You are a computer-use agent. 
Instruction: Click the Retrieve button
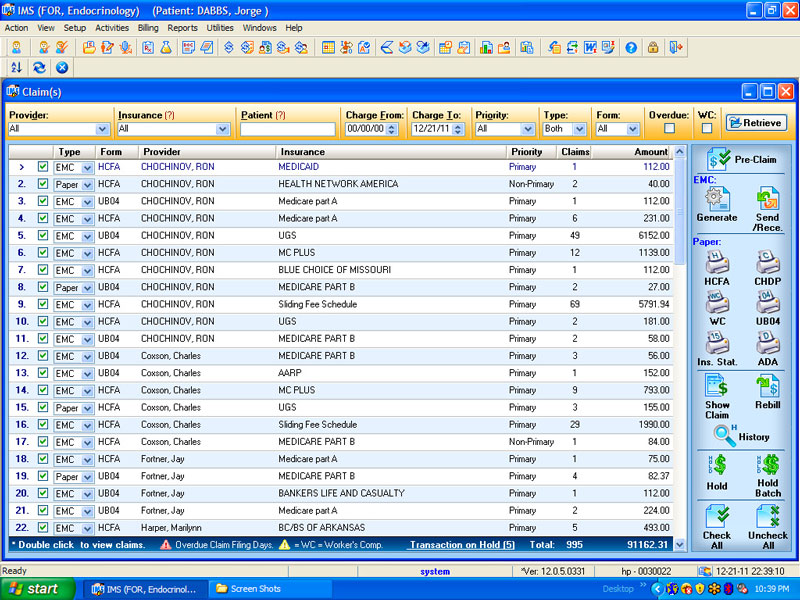[756, 123]
